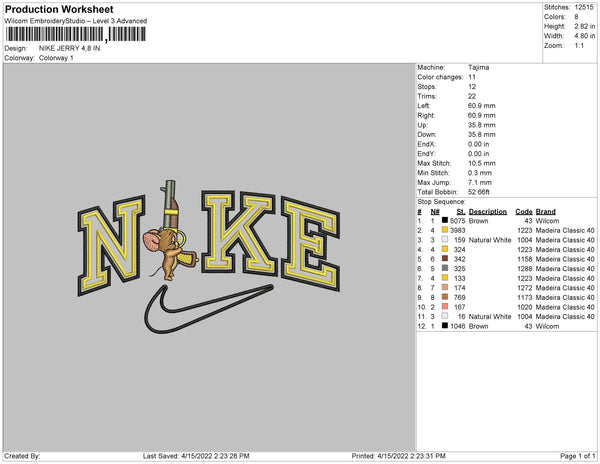Select the brown swatch in the 342-stitch row
This screenshot has height=464, width=600.
pyautogui.click(x=445, y=259)
